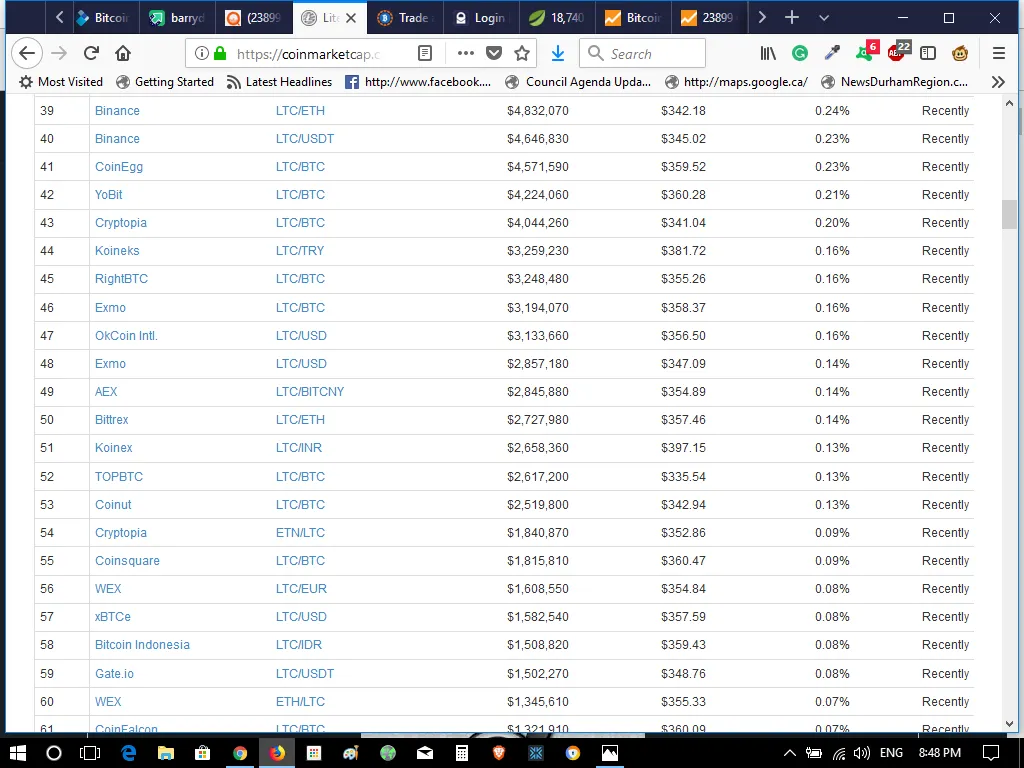Open CoinEgg exchange link in row 41

119,167
